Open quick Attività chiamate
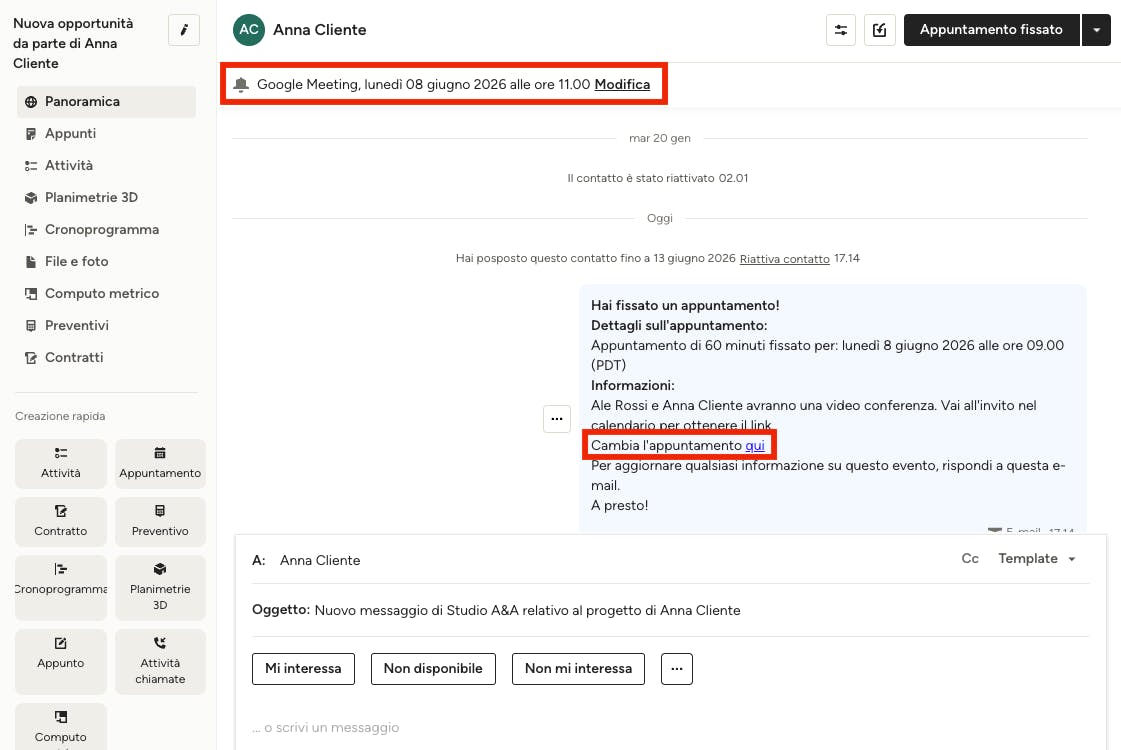The image size is (1121, 750). coord(160,661)
